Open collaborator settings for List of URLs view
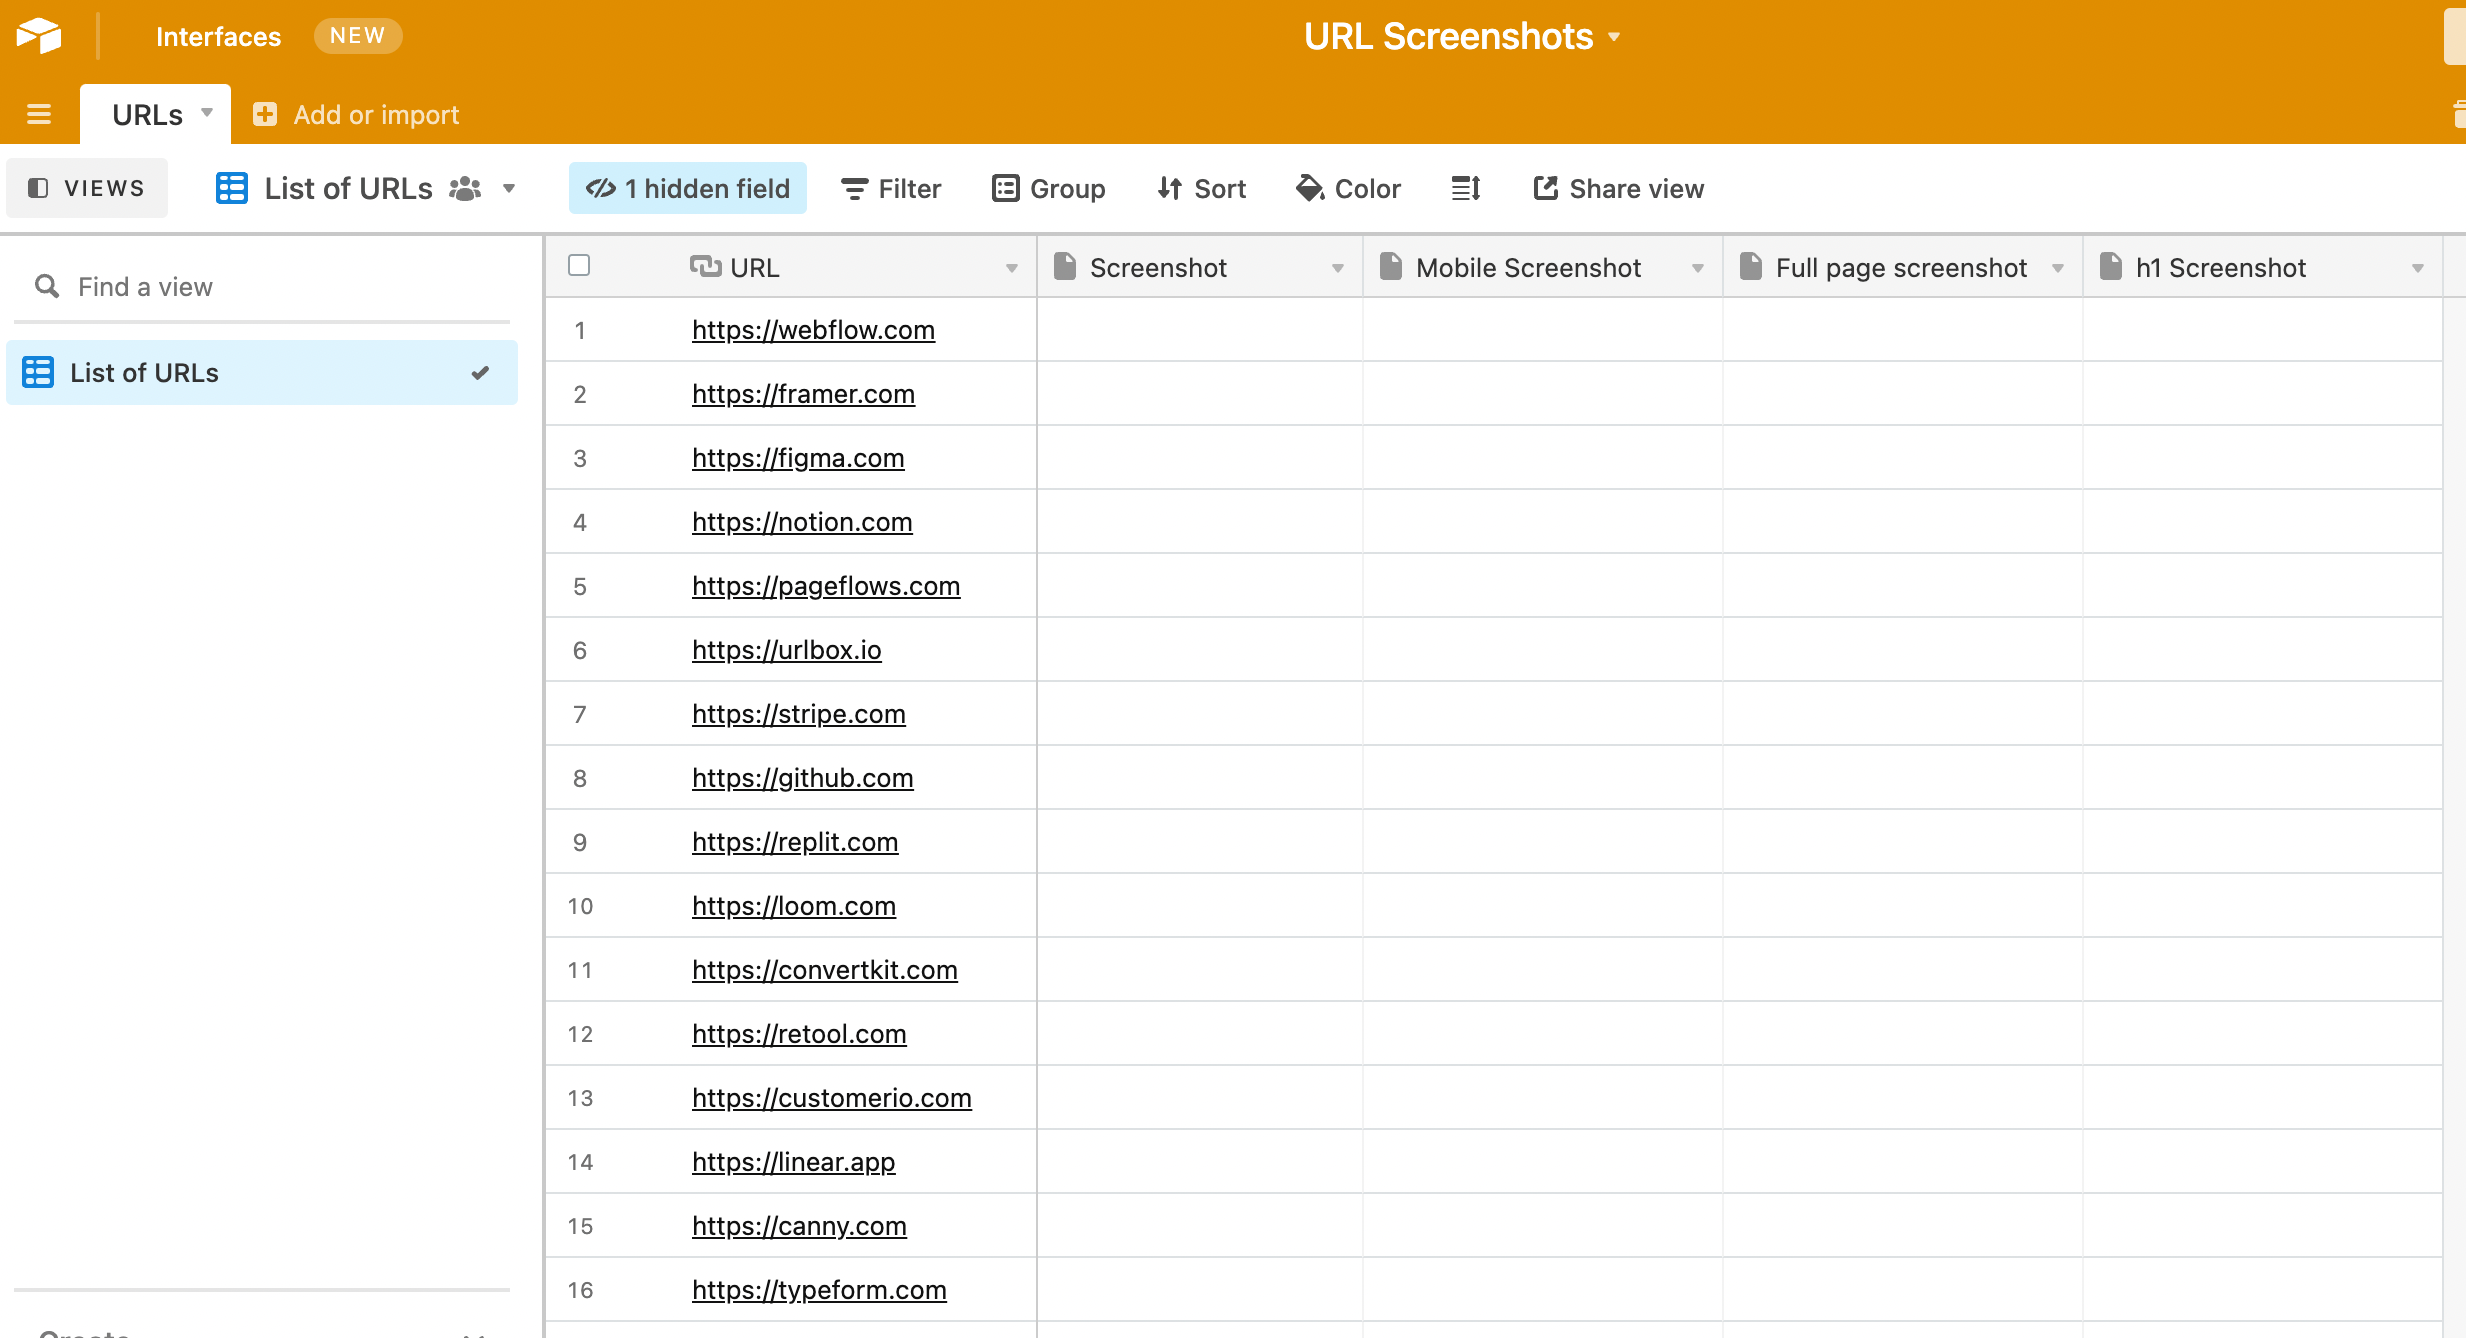The image size is (2466, 1338). (x=465, y=188)
